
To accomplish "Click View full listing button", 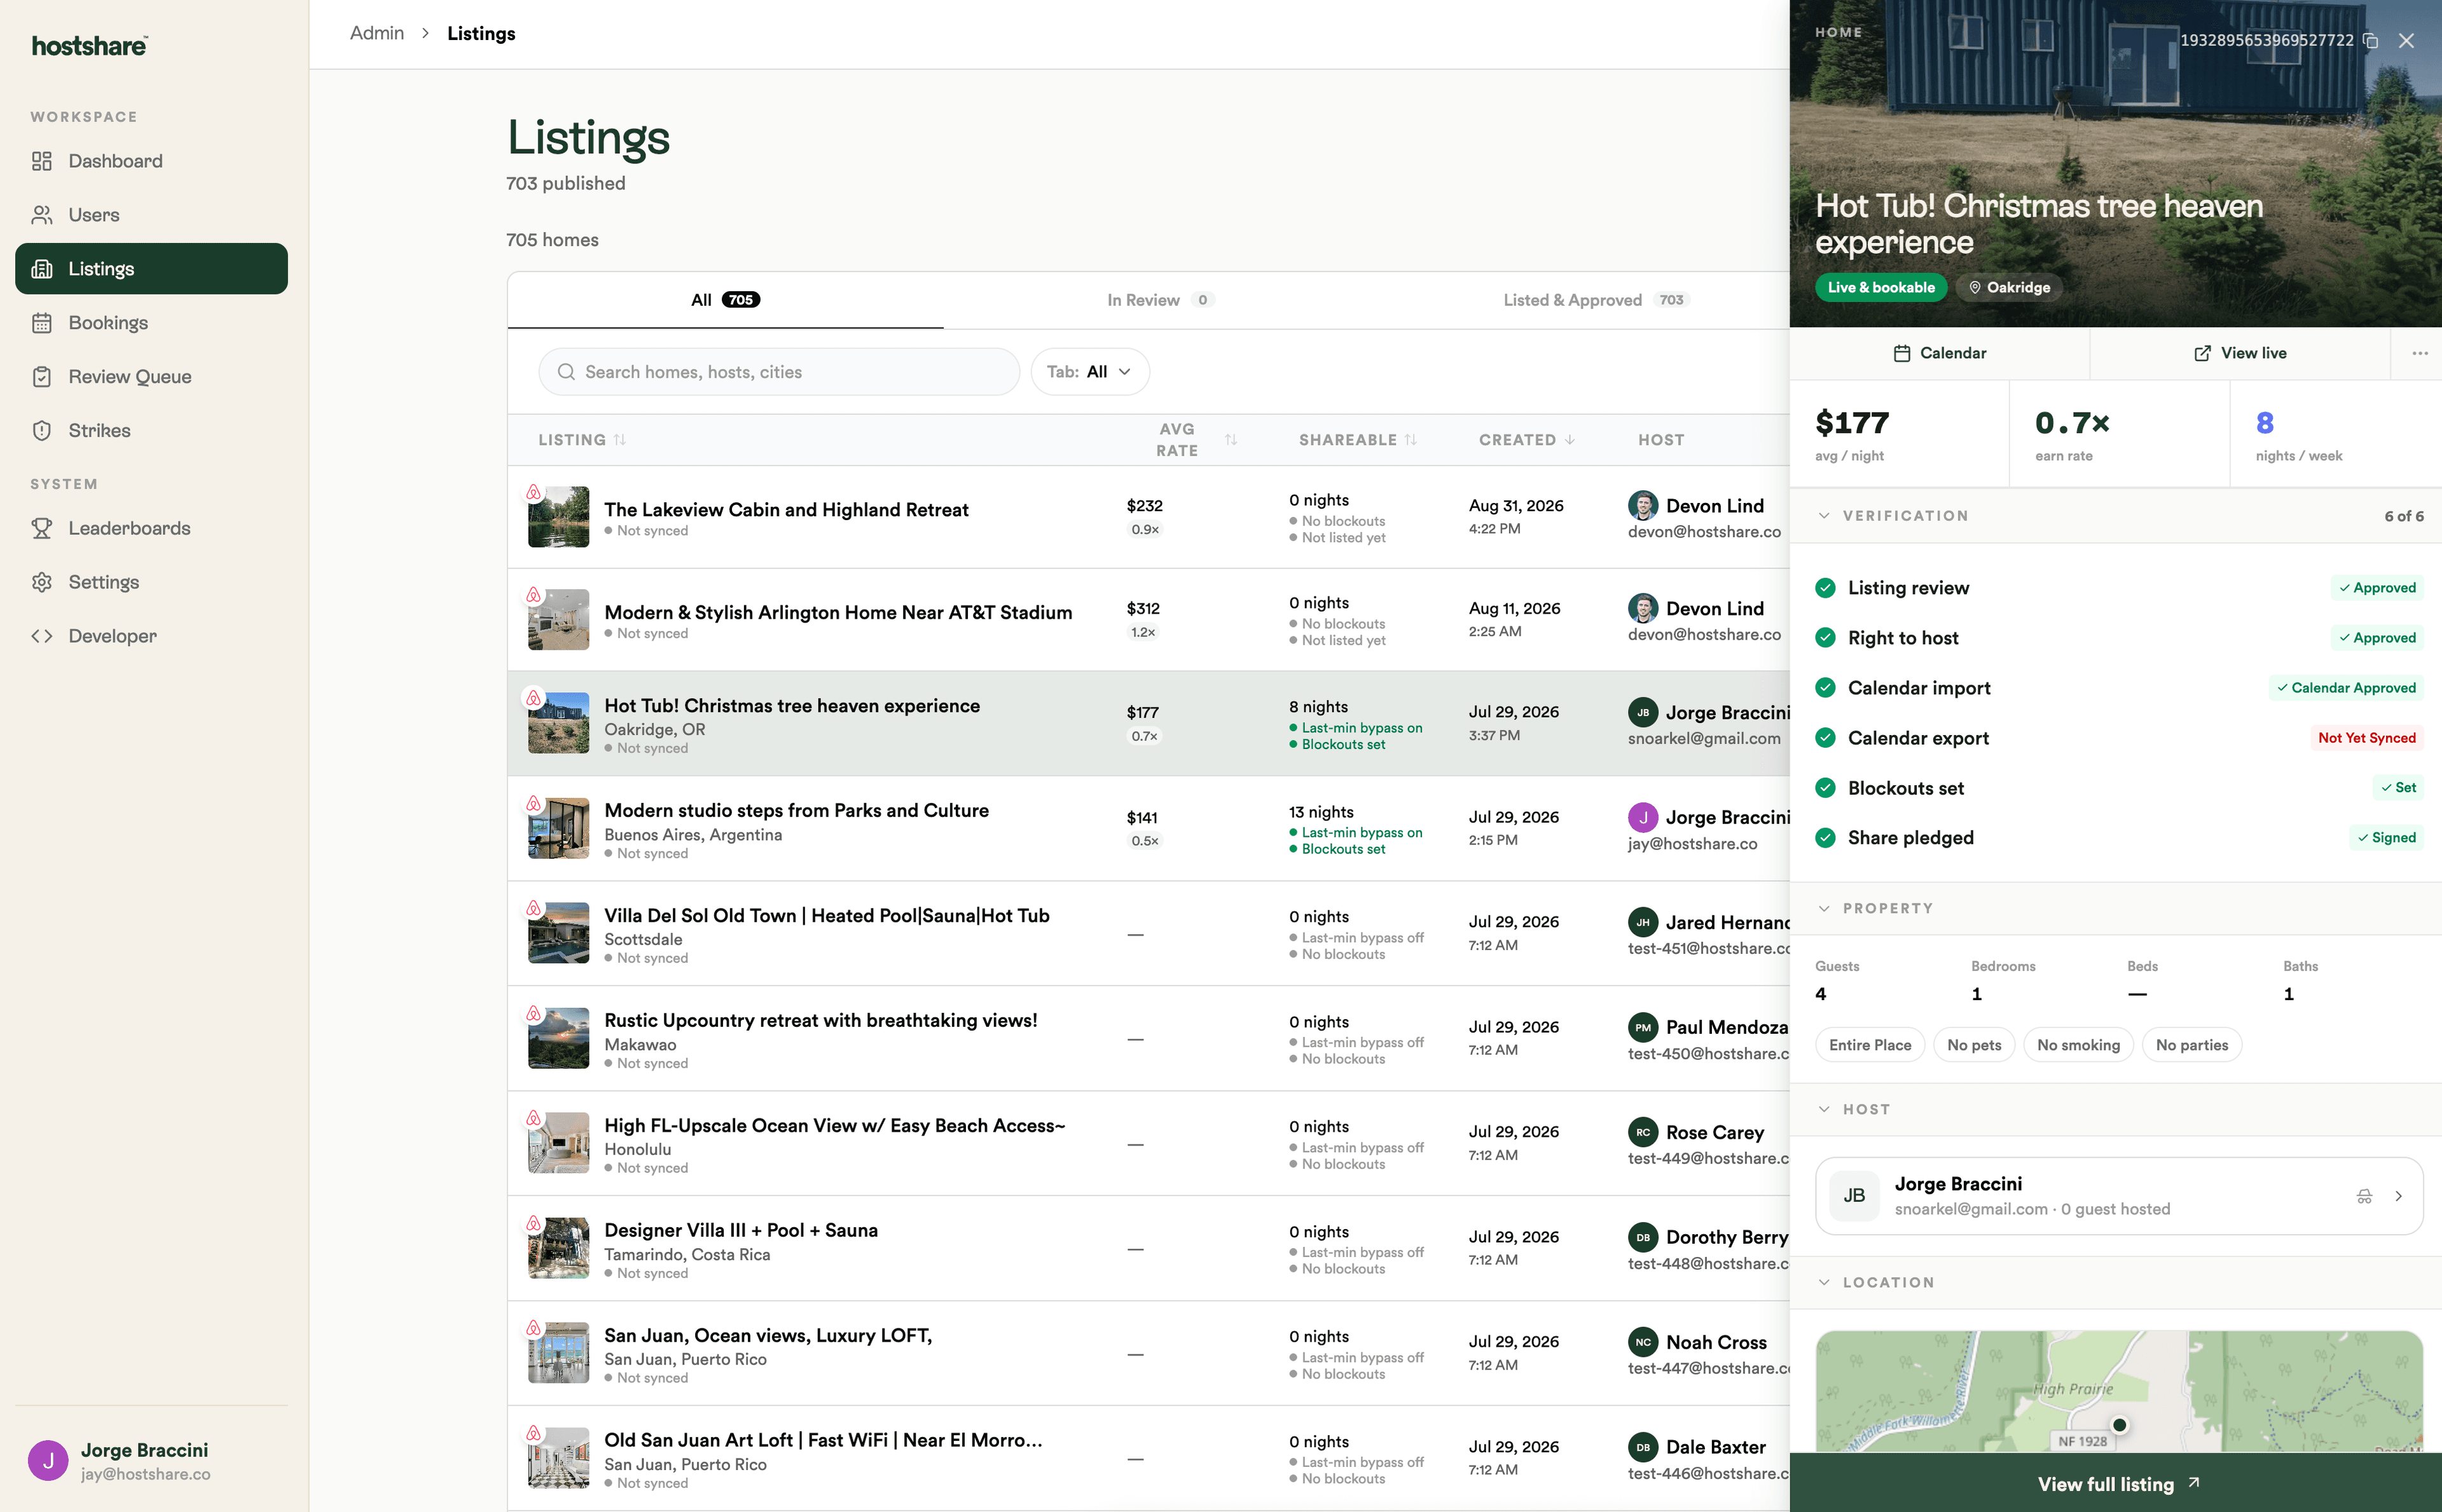I will [2116, 1484].
